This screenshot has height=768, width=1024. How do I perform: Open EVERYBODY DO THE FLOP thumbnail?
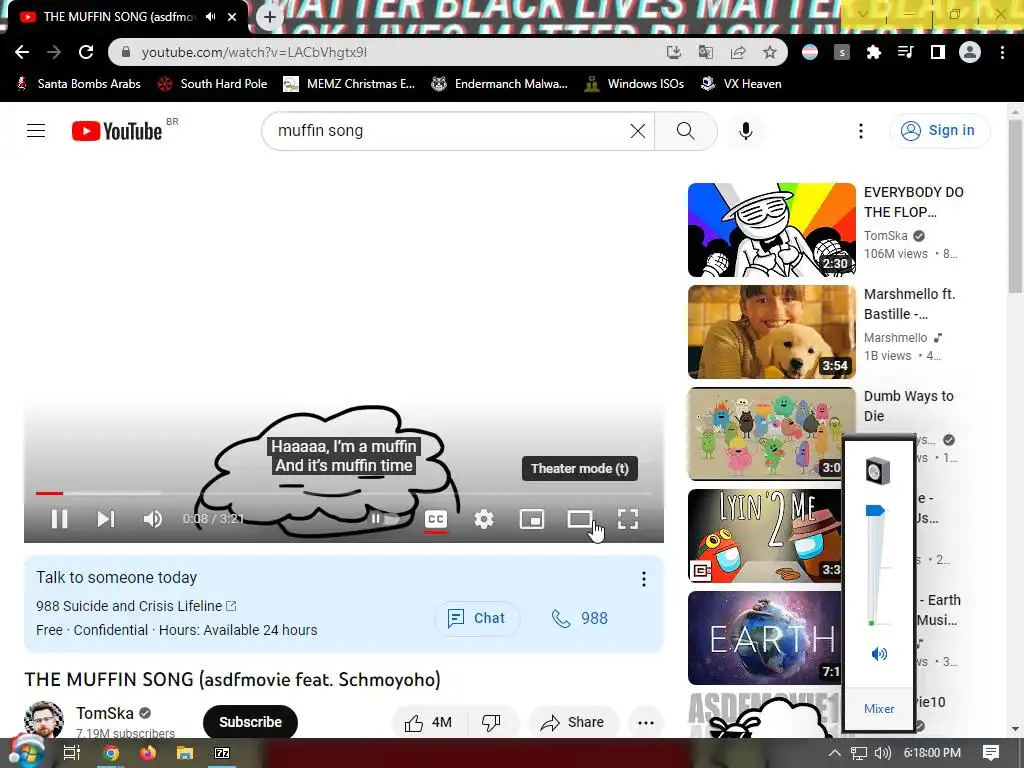(x=772, y=230)
